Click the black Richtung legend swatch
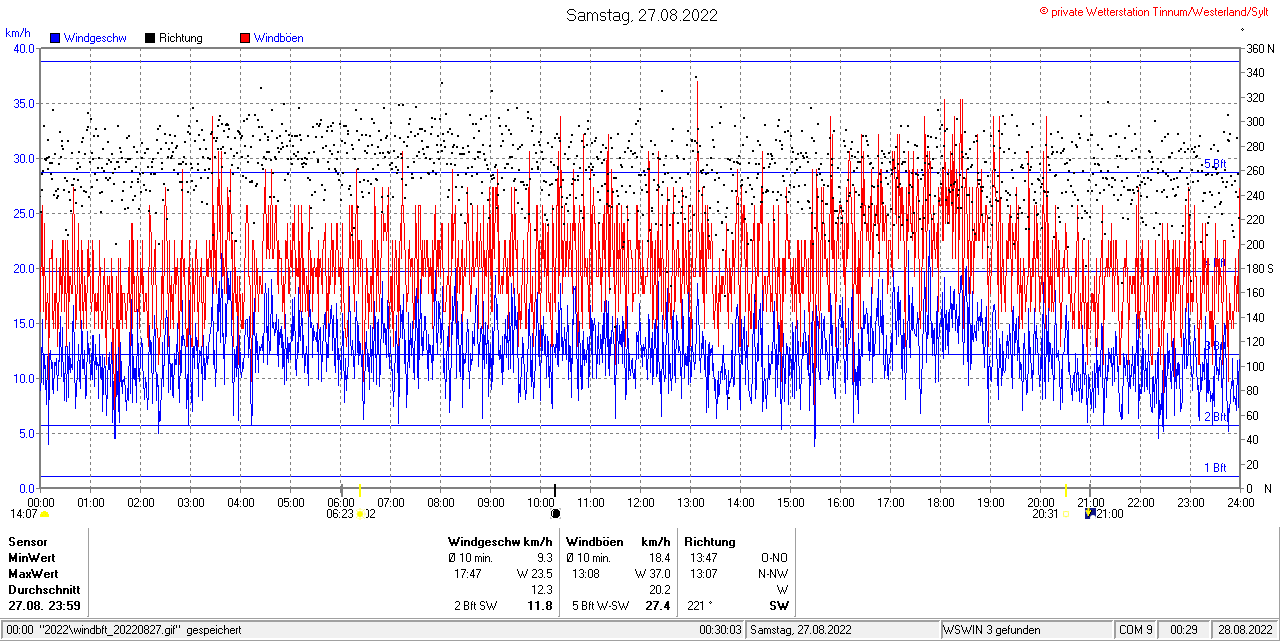This screenshot has height=641, width=1280. (150, 38)
